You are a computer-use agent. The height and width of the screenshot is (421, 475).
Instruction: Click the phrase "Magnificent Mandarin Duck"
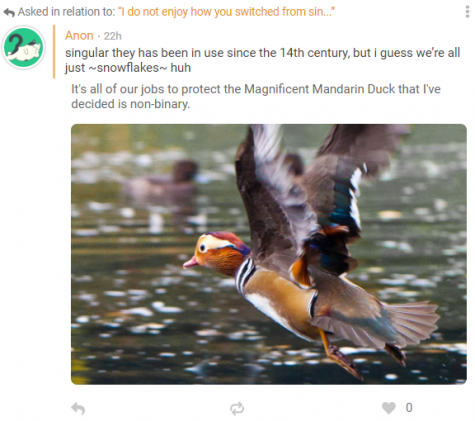tap(304, 89)
